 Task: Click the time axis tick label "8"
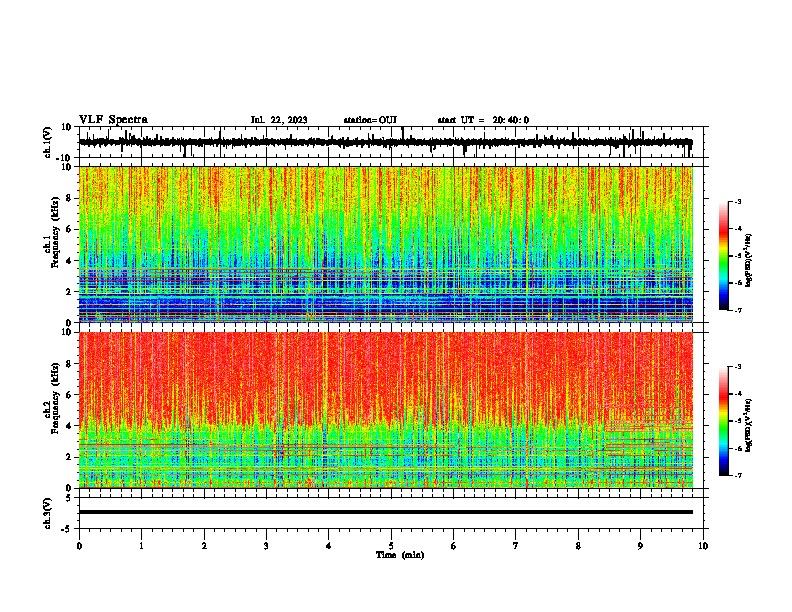(x=578, y=546)
